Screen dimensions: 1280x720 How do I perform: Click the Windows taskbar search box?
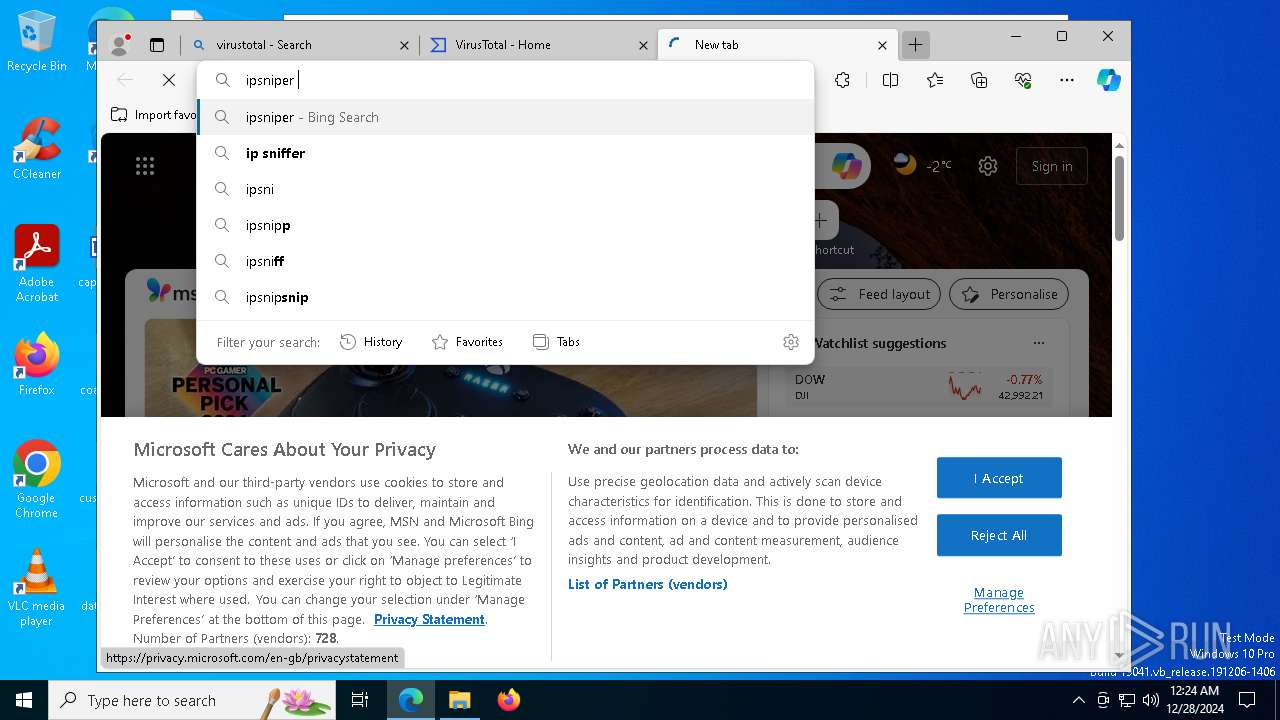click(x=192, y=700)
